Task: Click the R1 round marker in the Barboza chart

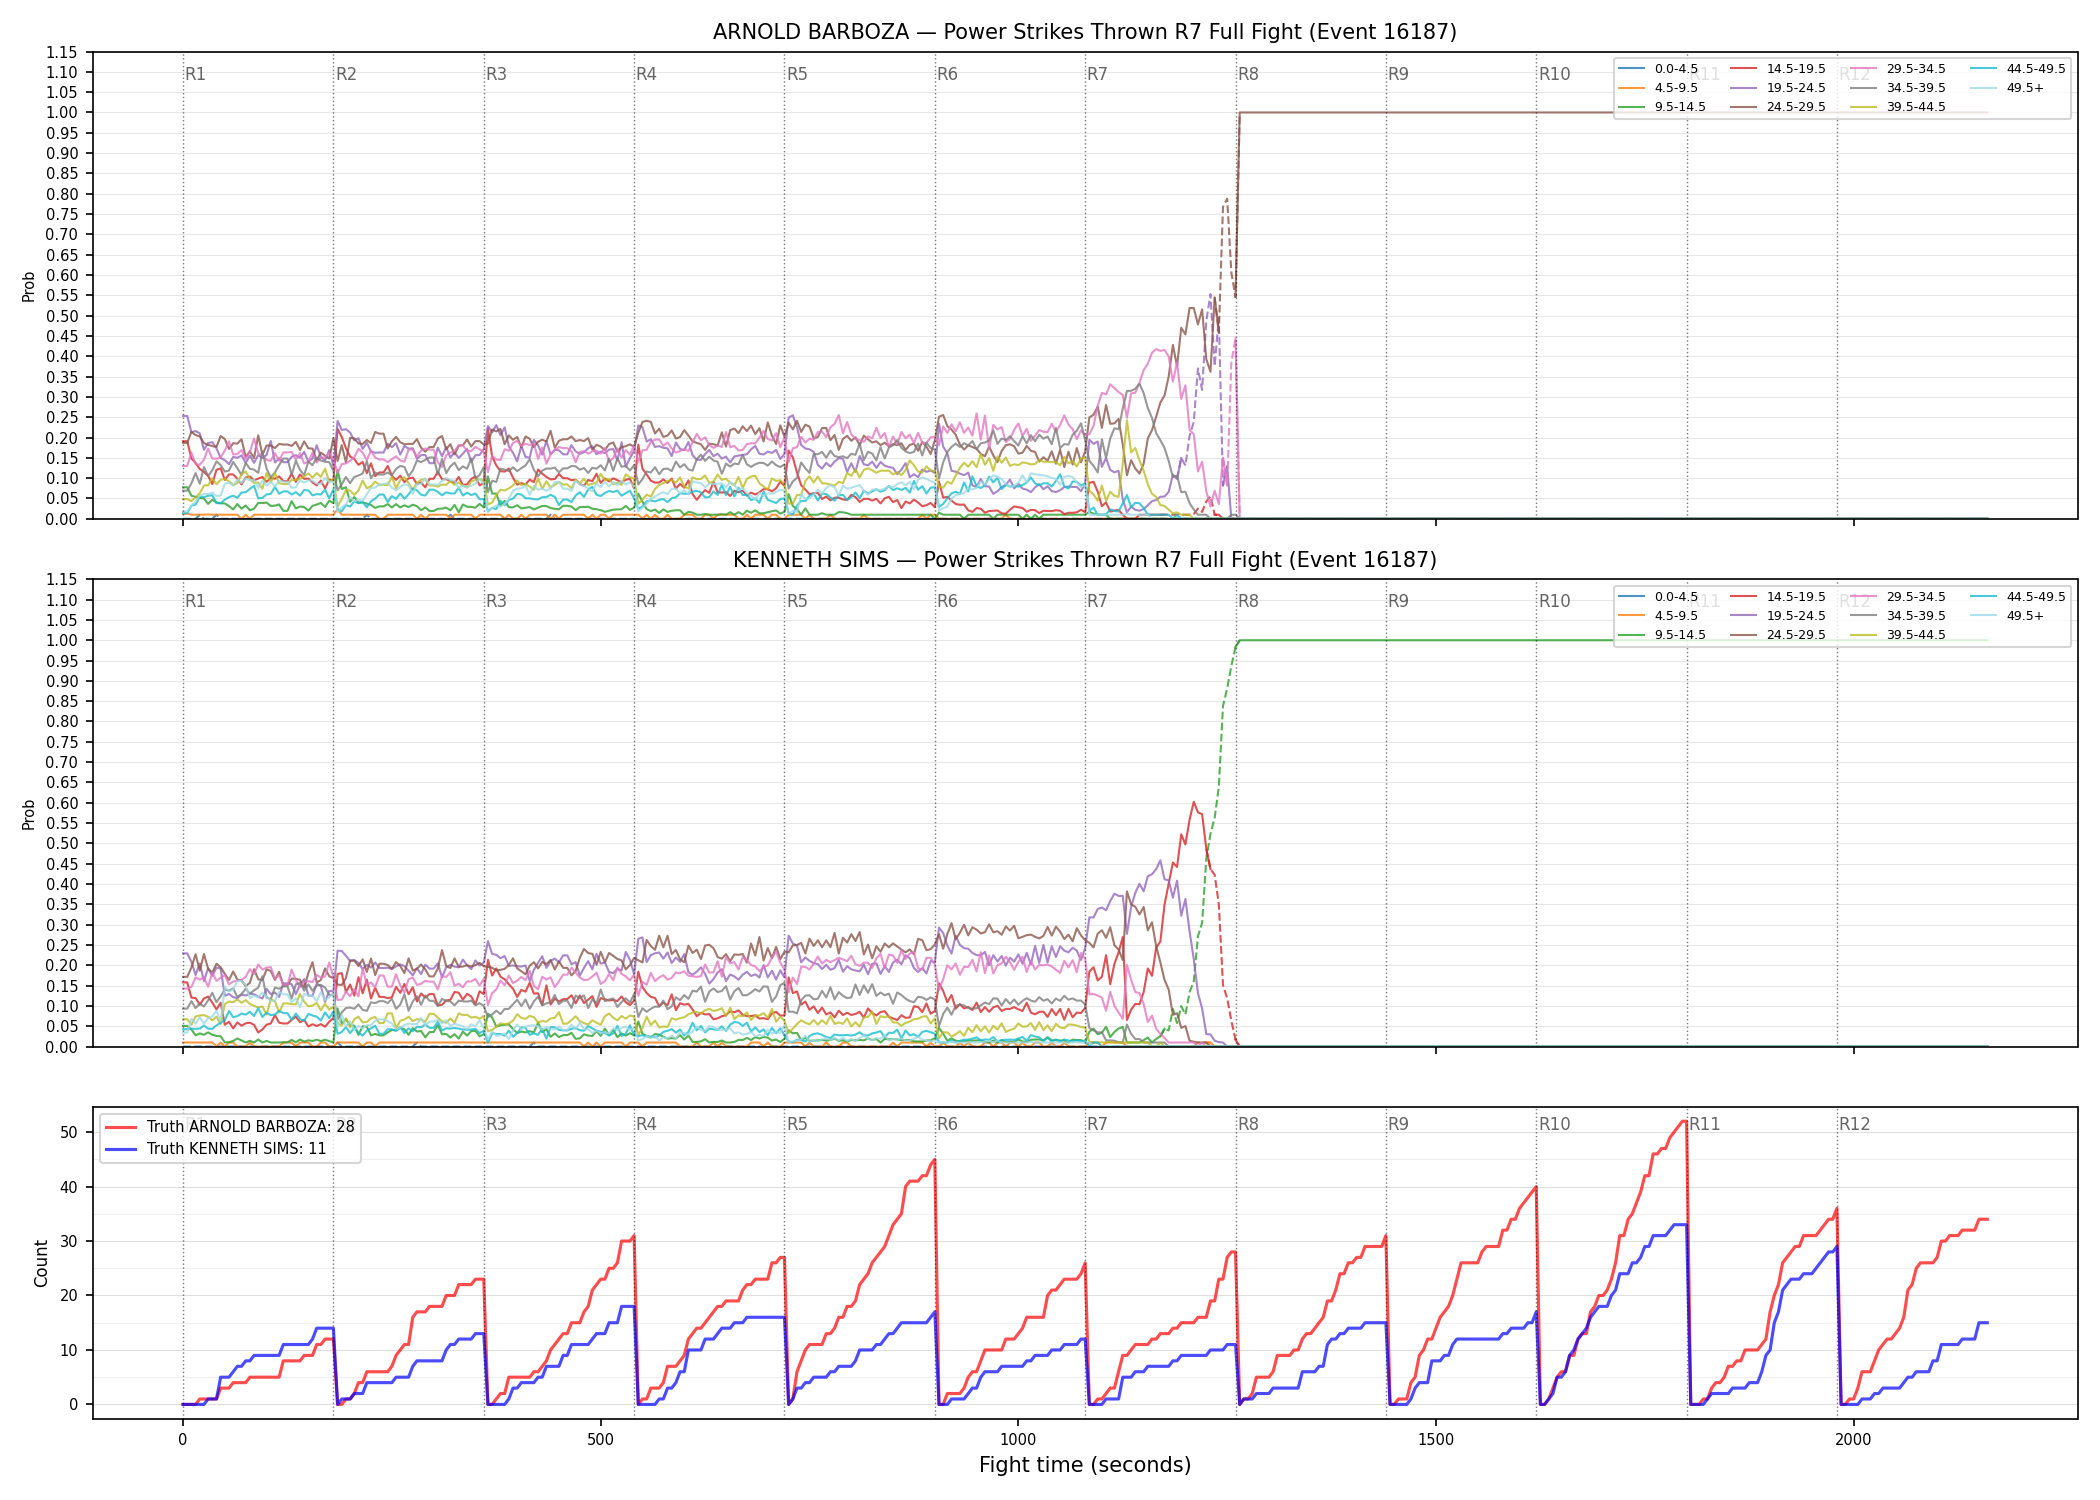Action: coord(195,74)
